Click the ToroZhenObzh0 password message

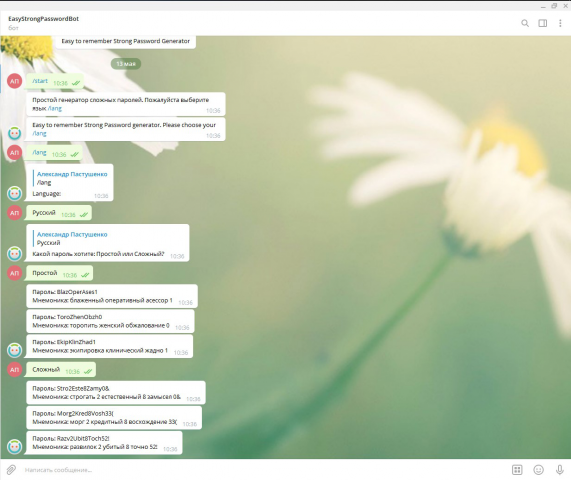(x=110, y=322)
